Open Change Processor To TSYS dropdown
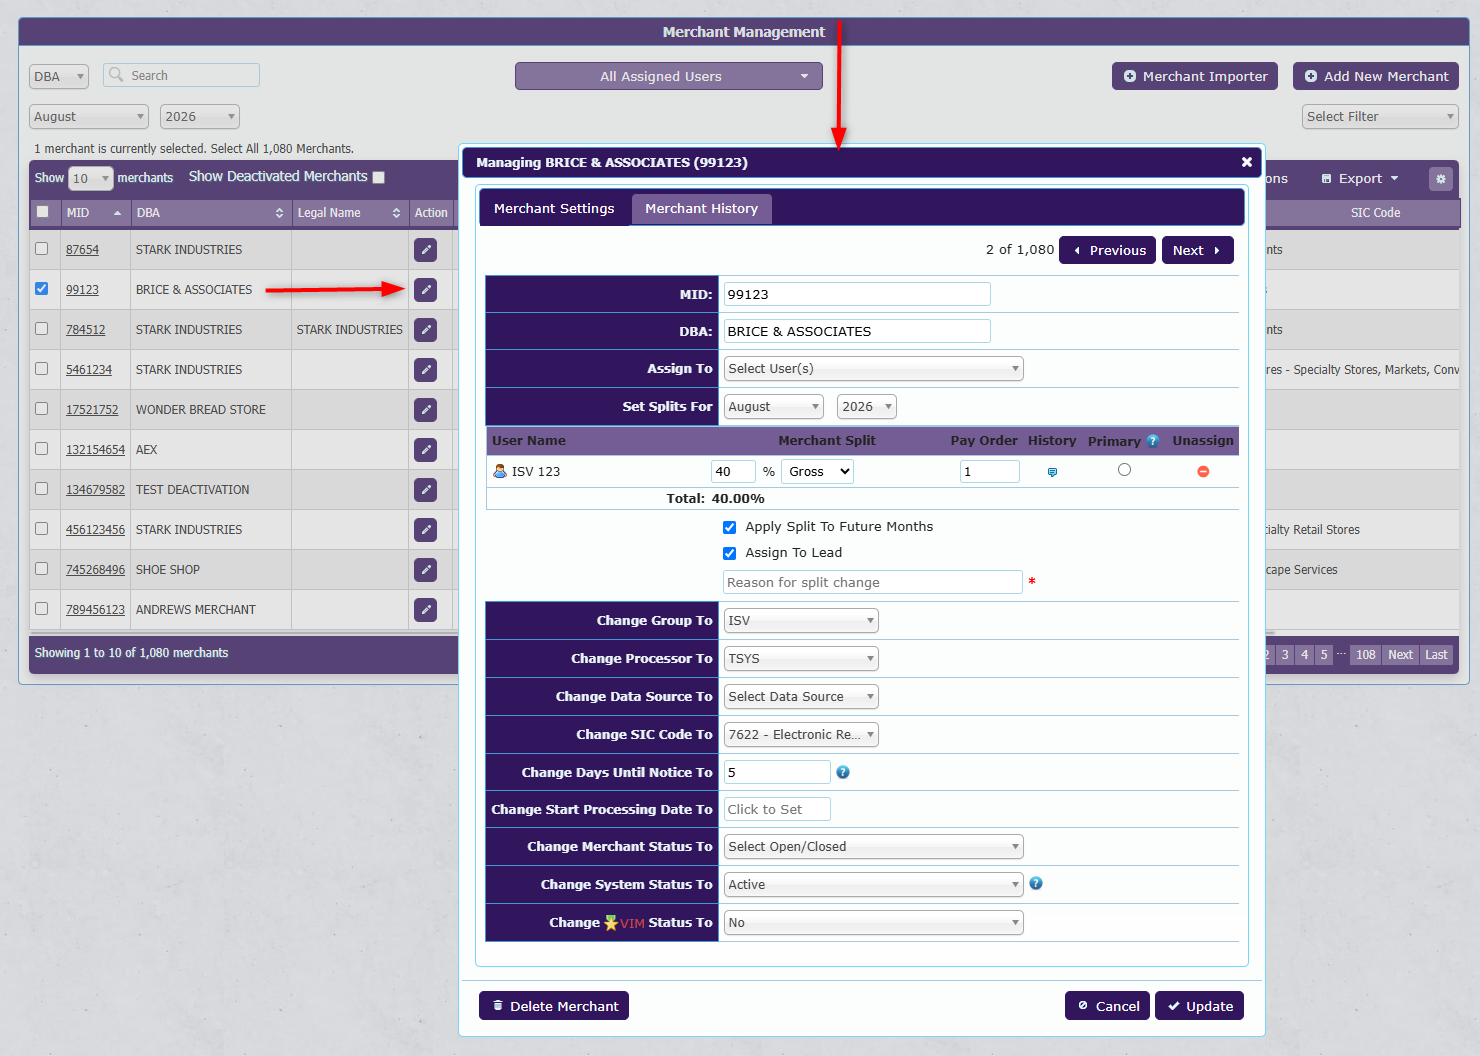1480x1056 pixels. 801,659
